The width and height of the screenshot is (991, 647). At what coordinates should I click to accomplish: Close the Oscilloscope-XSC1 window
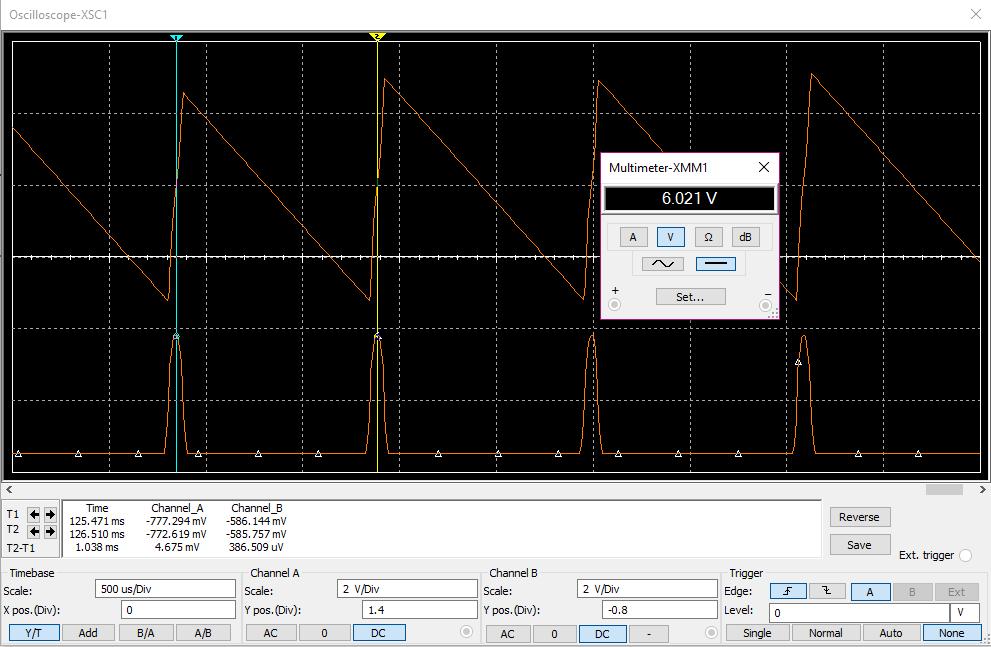pos(976,14)
